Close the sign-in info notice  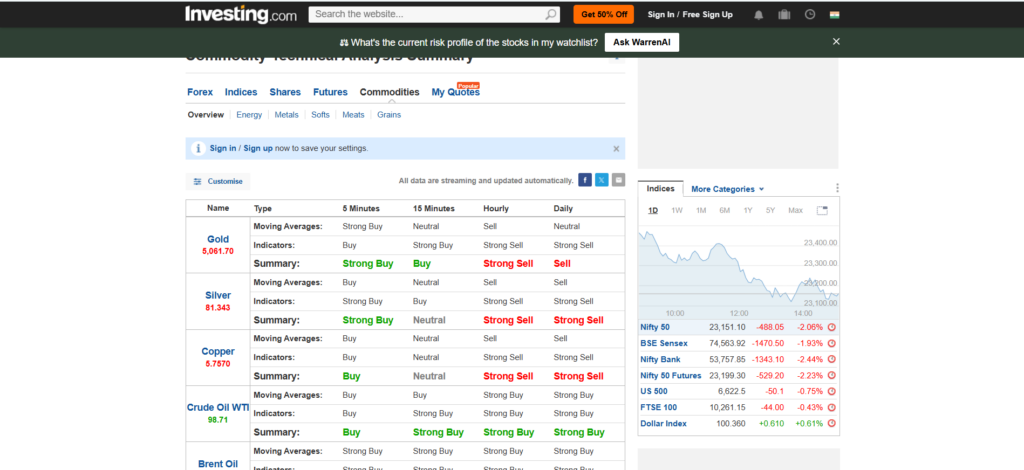[x=616, y=149]
